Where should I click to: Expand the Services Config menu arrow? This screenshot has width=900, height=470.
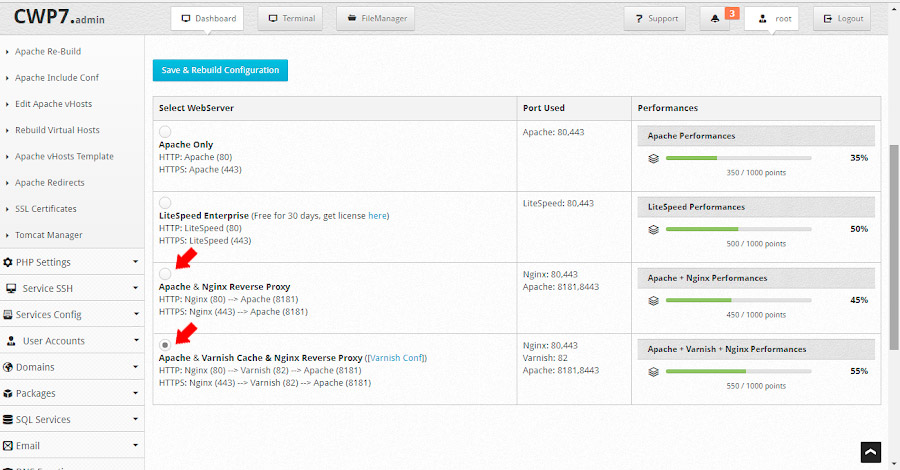pos(135,314)
